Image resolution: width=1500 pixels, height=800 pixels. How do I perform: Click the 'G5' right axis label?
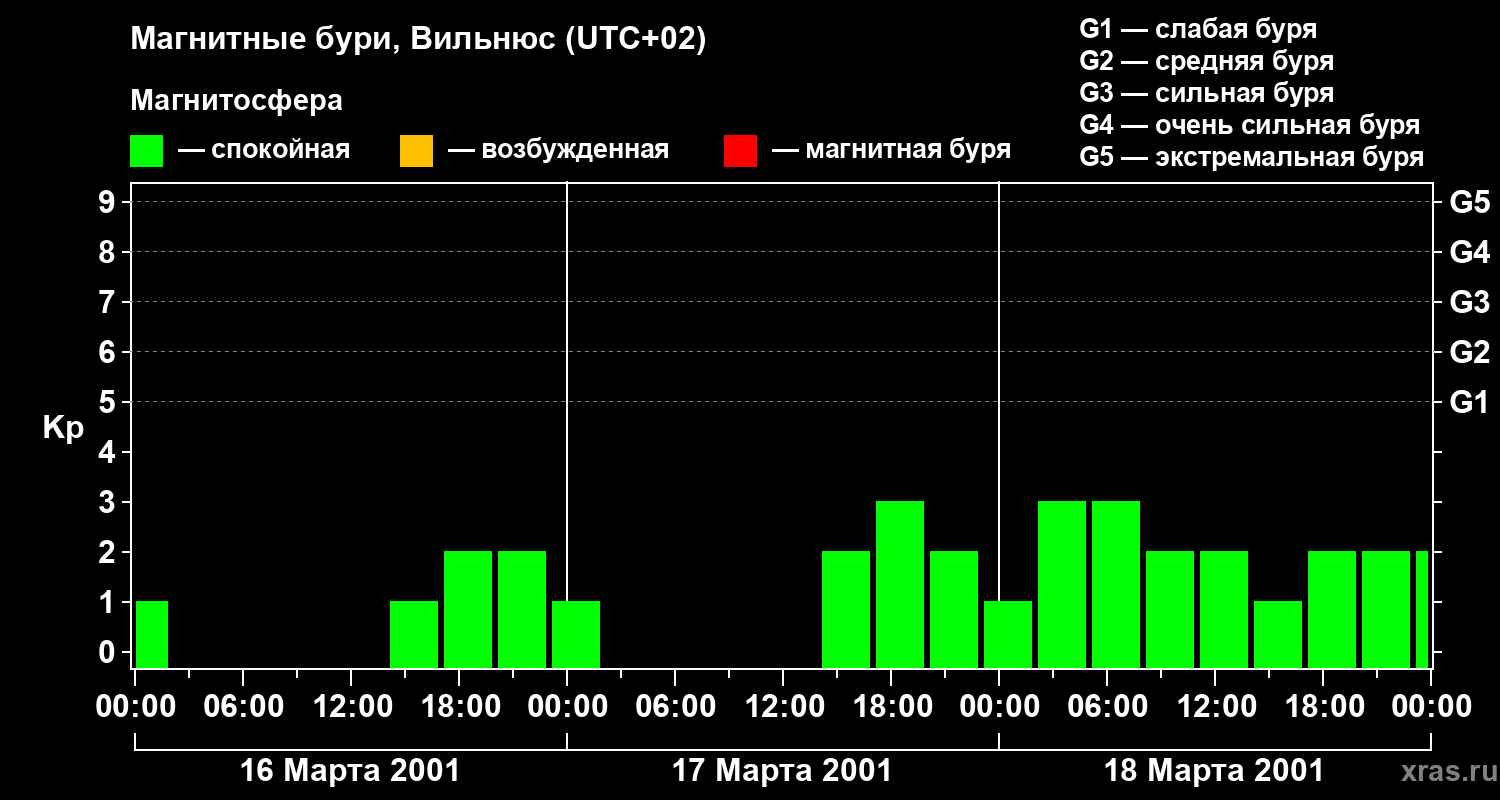(1469, 202)
